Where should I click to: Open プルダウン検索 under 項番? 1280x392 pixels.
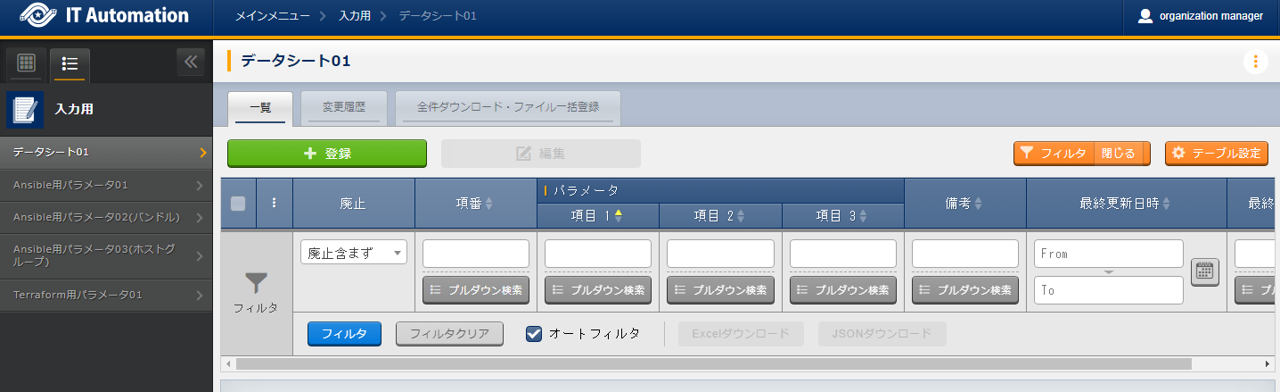(476, 290)
